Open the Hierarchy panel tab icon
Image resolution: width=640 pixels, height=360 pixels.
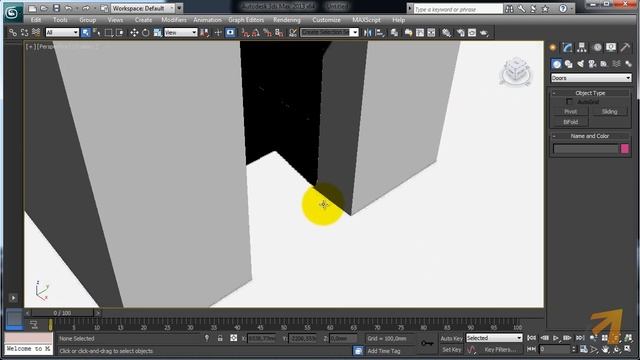coord(582,48)
